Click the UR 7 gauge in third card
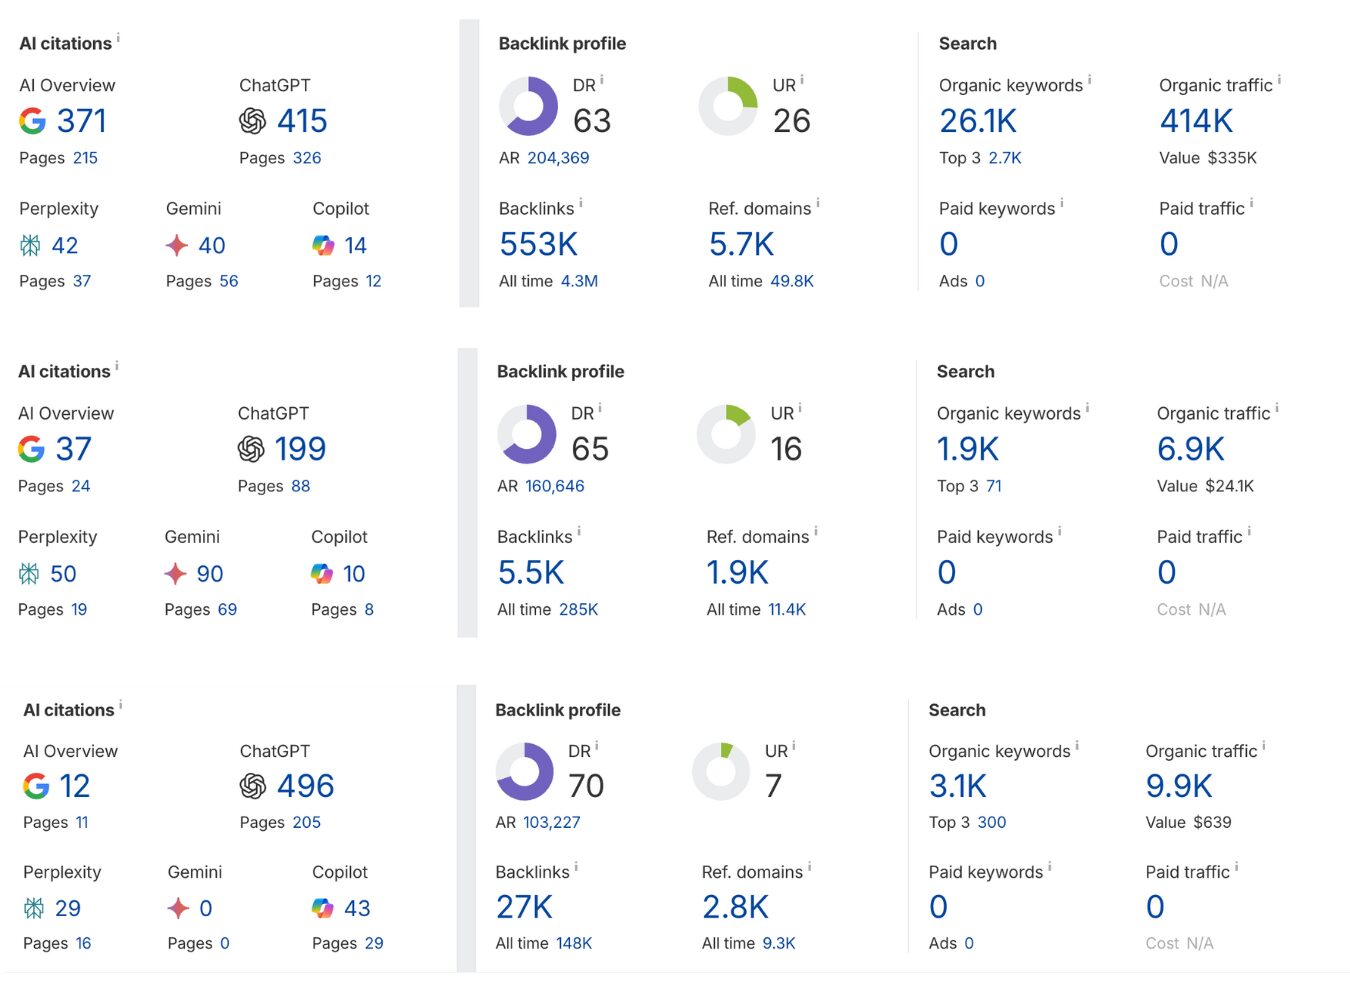This screenshot has width=1350, height=1000. coord(721,771)
